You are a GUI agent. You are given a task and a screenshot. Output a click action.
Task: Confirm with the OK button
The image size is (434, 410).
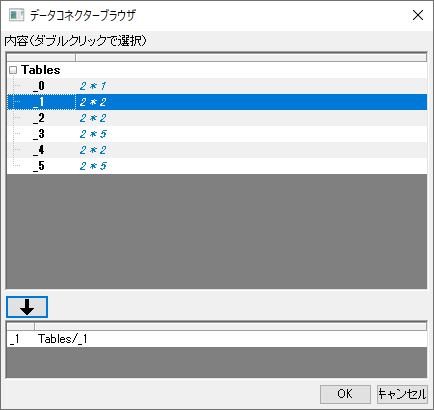coord(345,394)
